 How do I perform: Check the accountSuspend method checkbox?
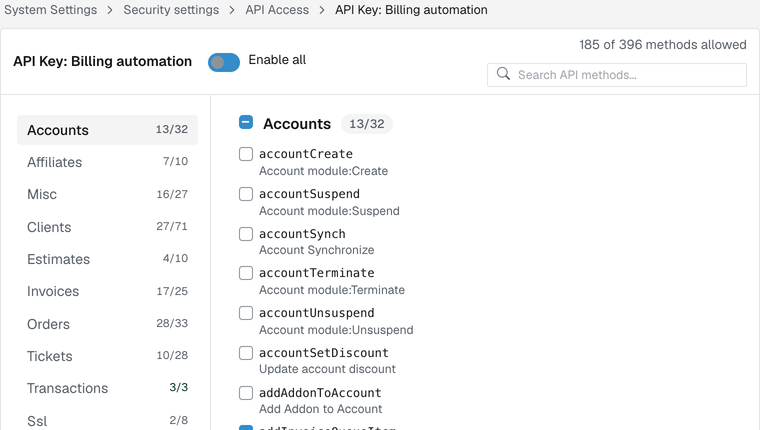246,194
